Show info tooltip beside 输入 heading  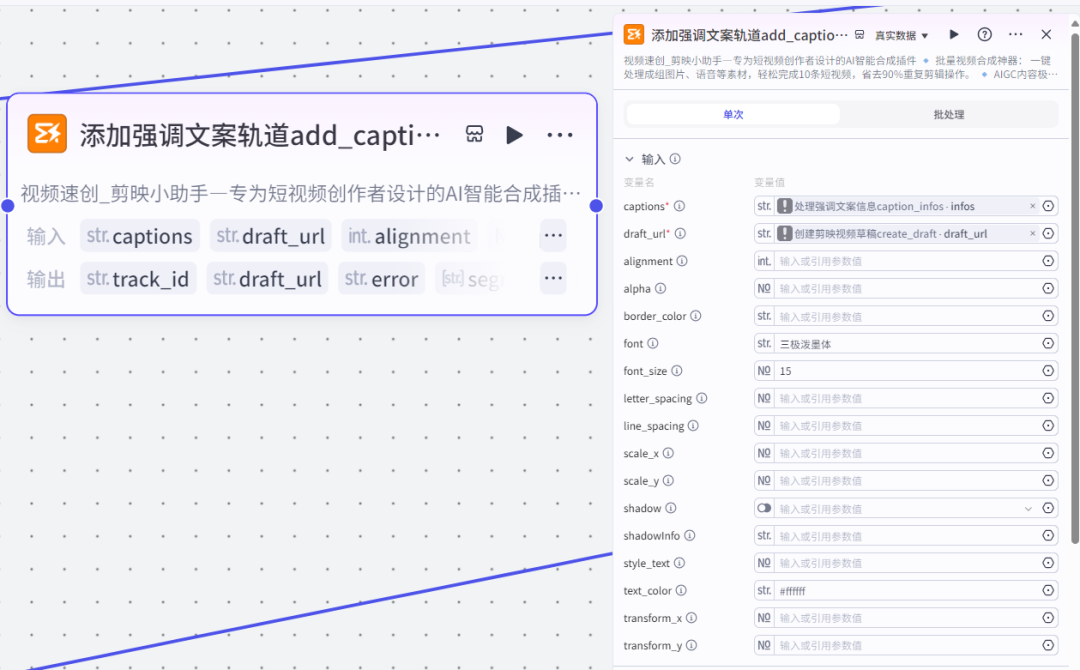click(x=675, y=159)
